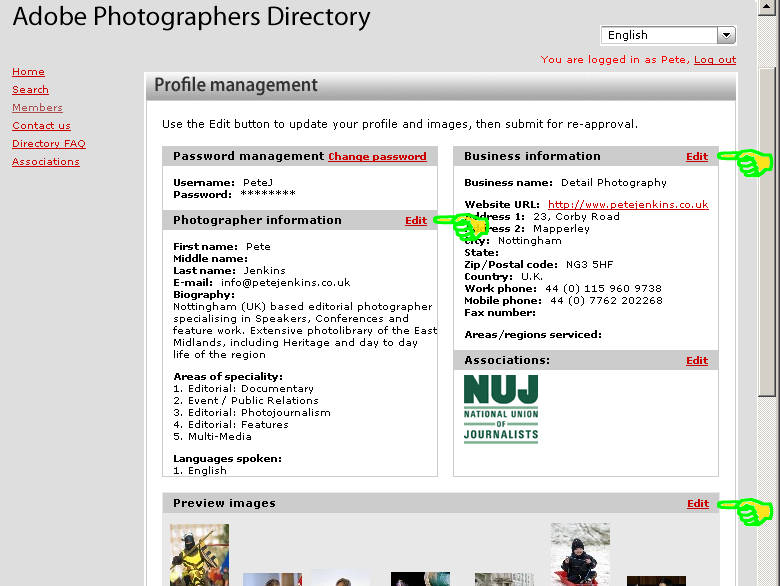780x586 pixels.
Task: Open the Search page from sidebar
Action: point(30,90)
